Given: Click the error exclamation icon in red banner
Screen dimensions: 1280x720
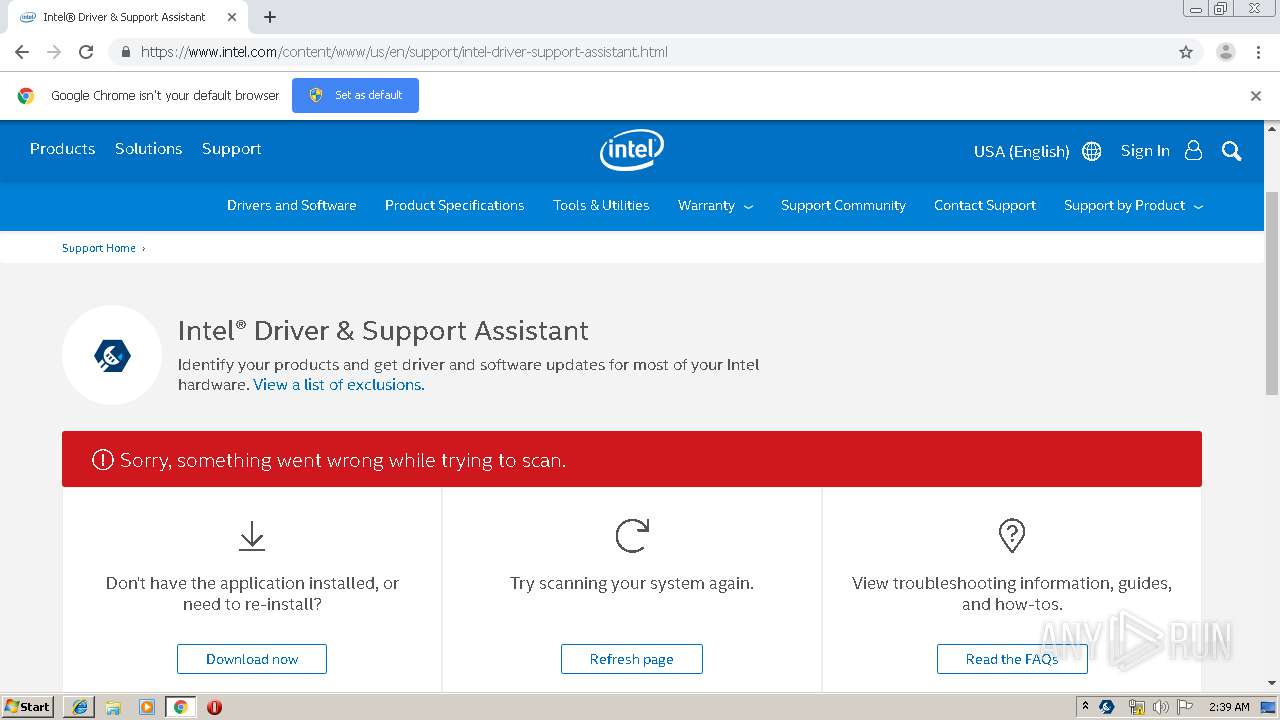Looking at the screenshot, I should [102, 460].
